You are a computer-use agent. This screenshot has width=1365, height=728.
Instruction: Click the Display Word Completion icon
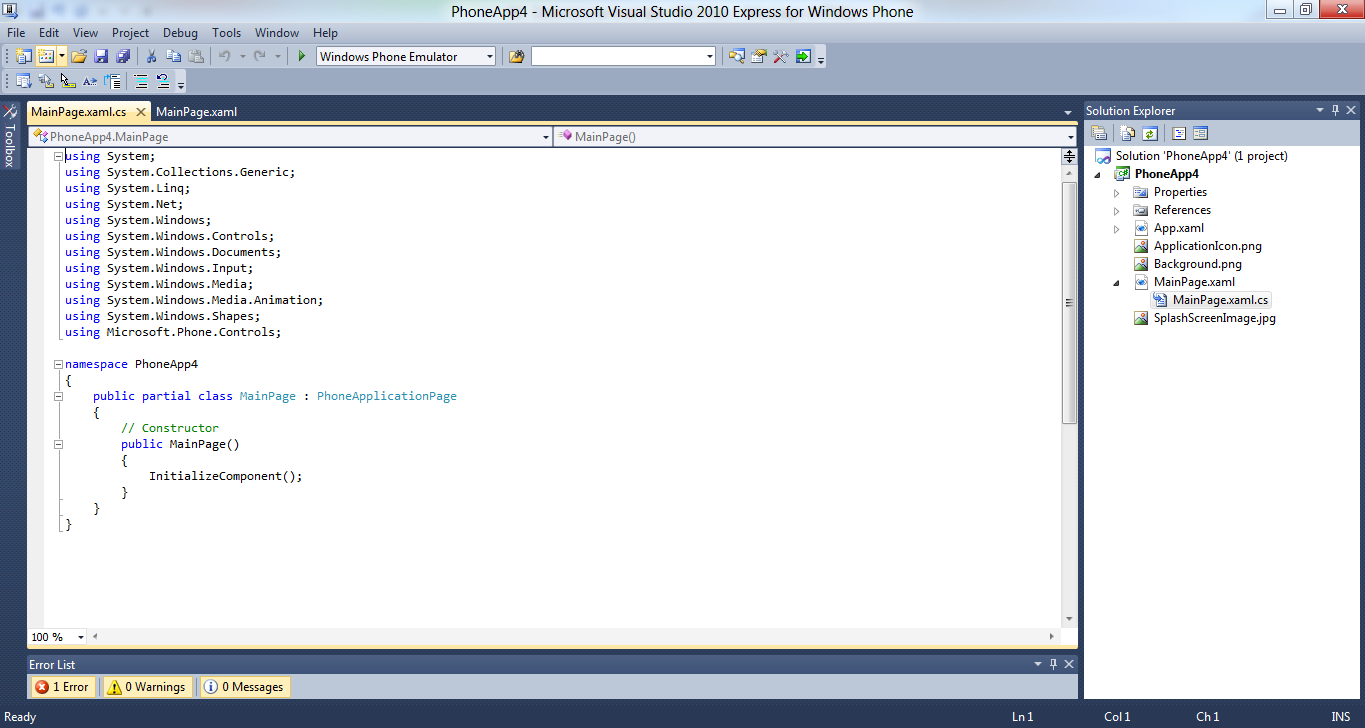[90, 82]
